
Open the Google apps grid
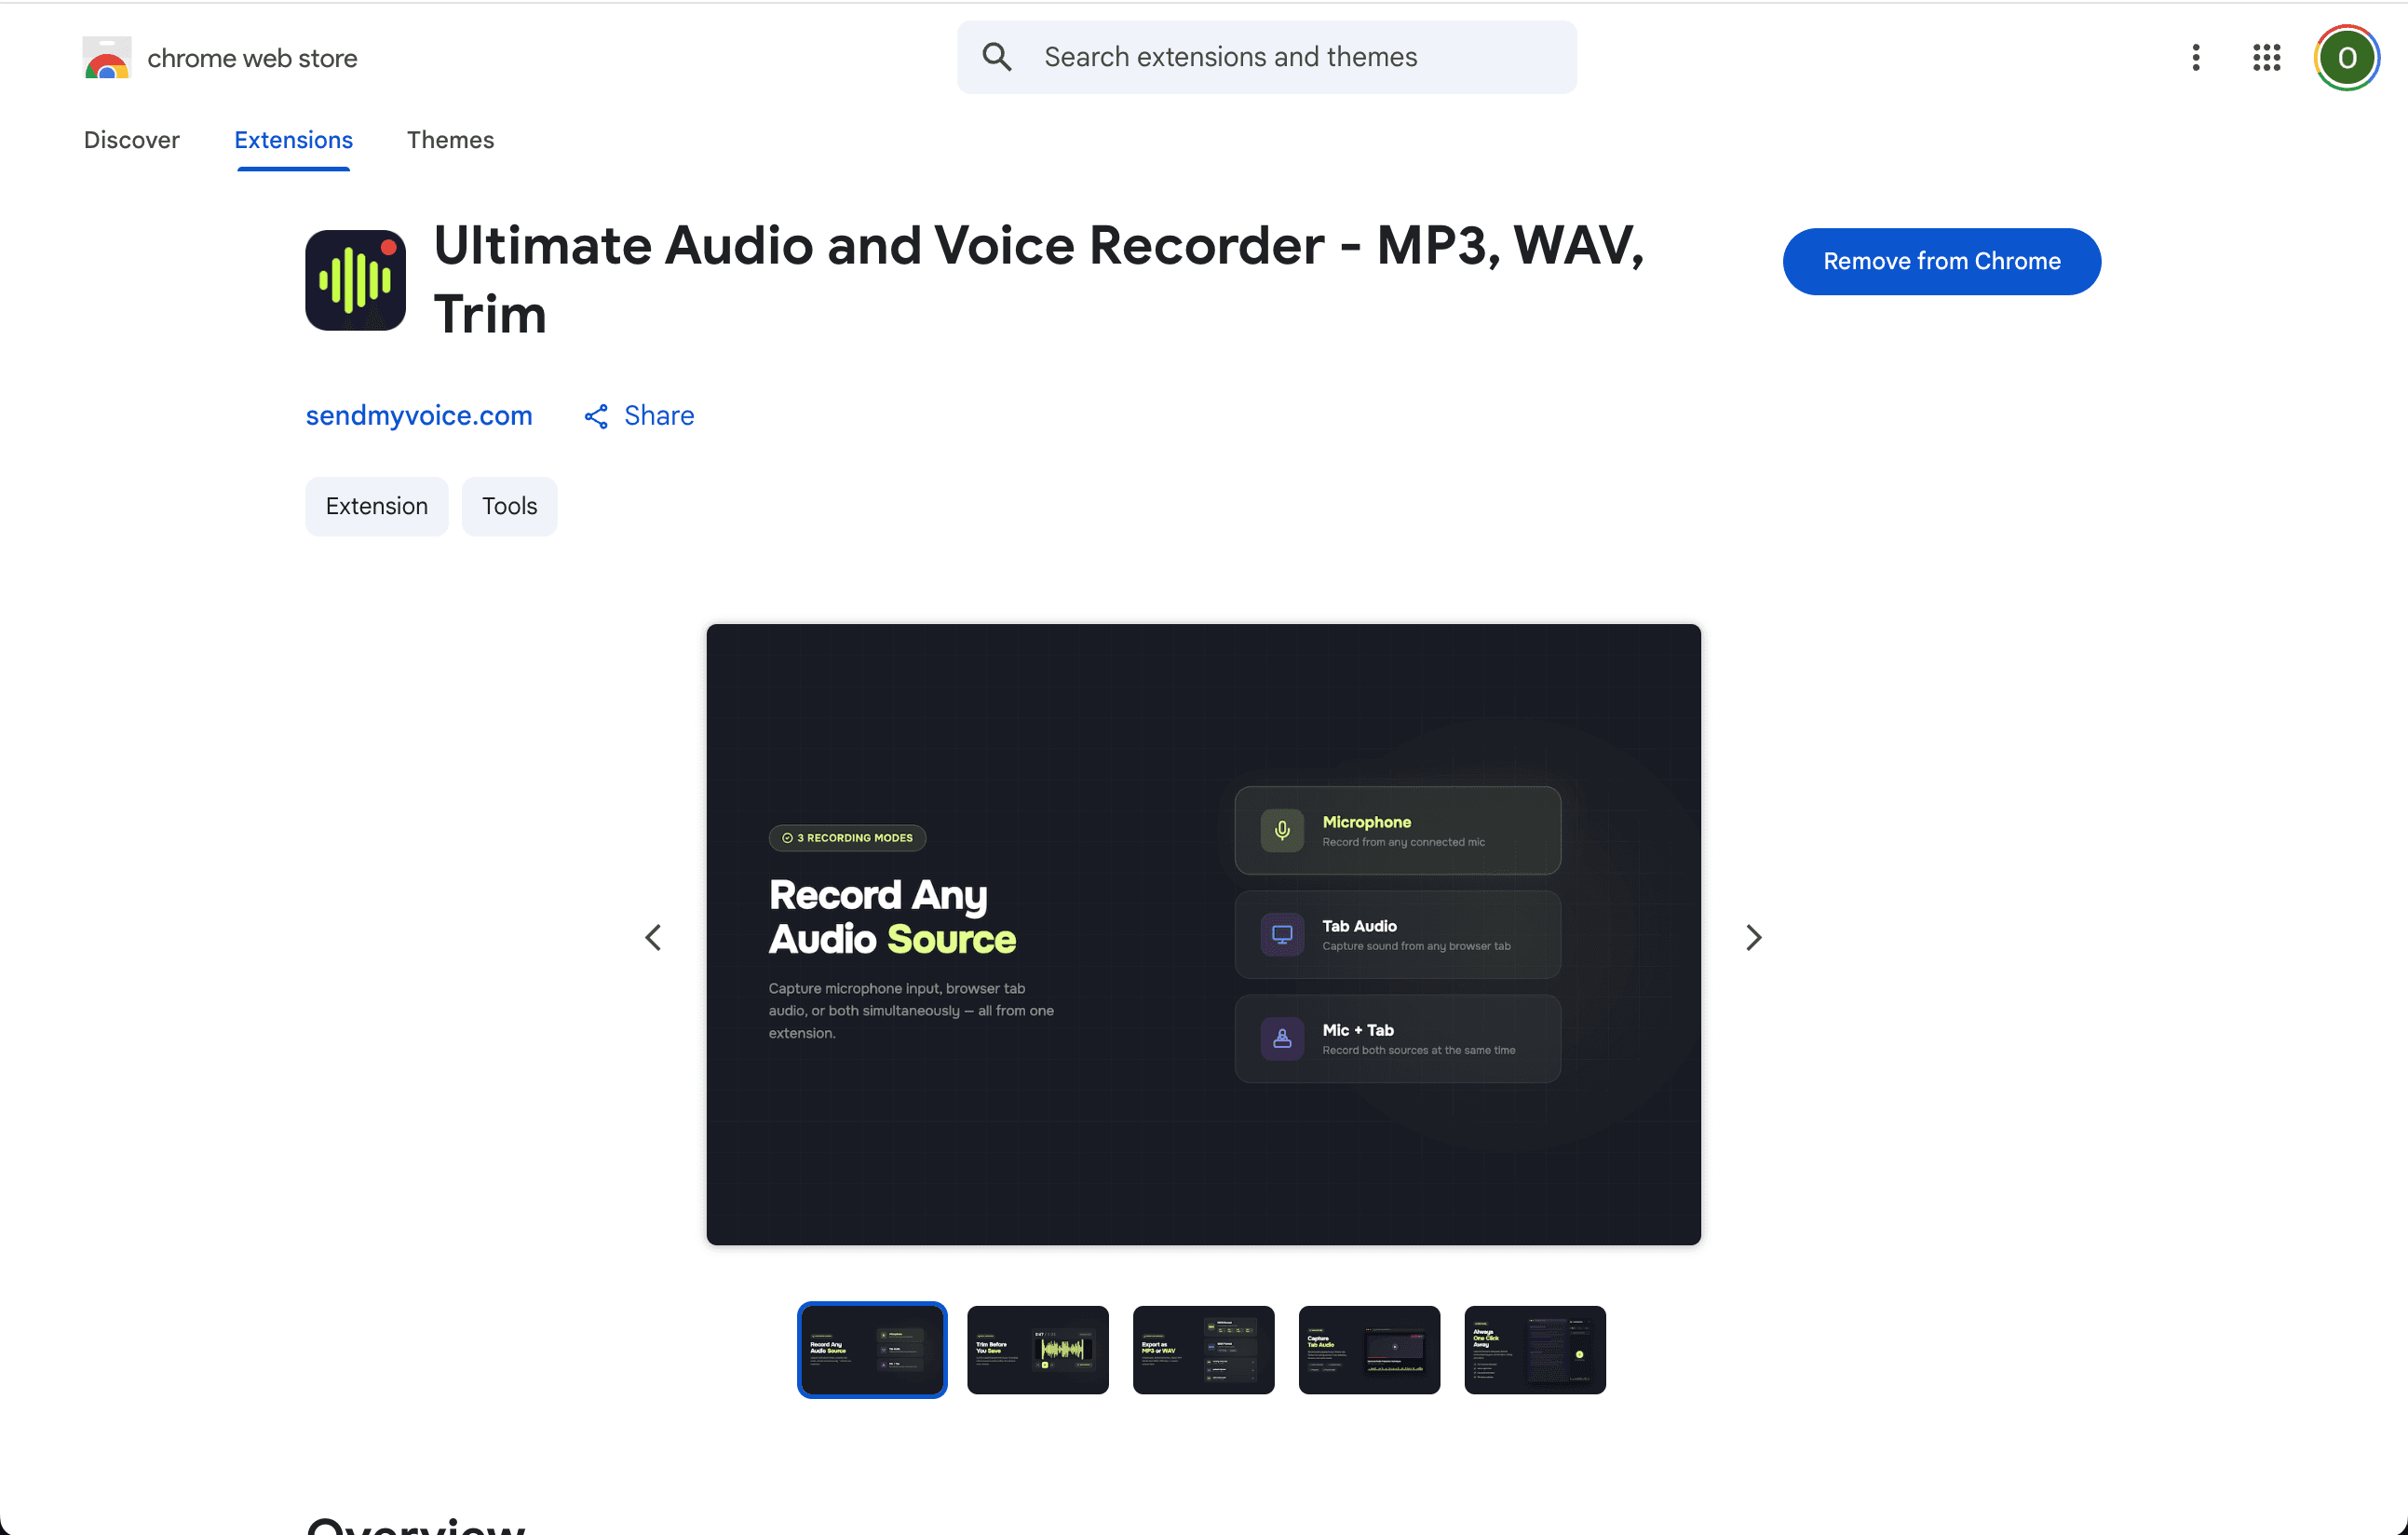(x=2266, y=57)
